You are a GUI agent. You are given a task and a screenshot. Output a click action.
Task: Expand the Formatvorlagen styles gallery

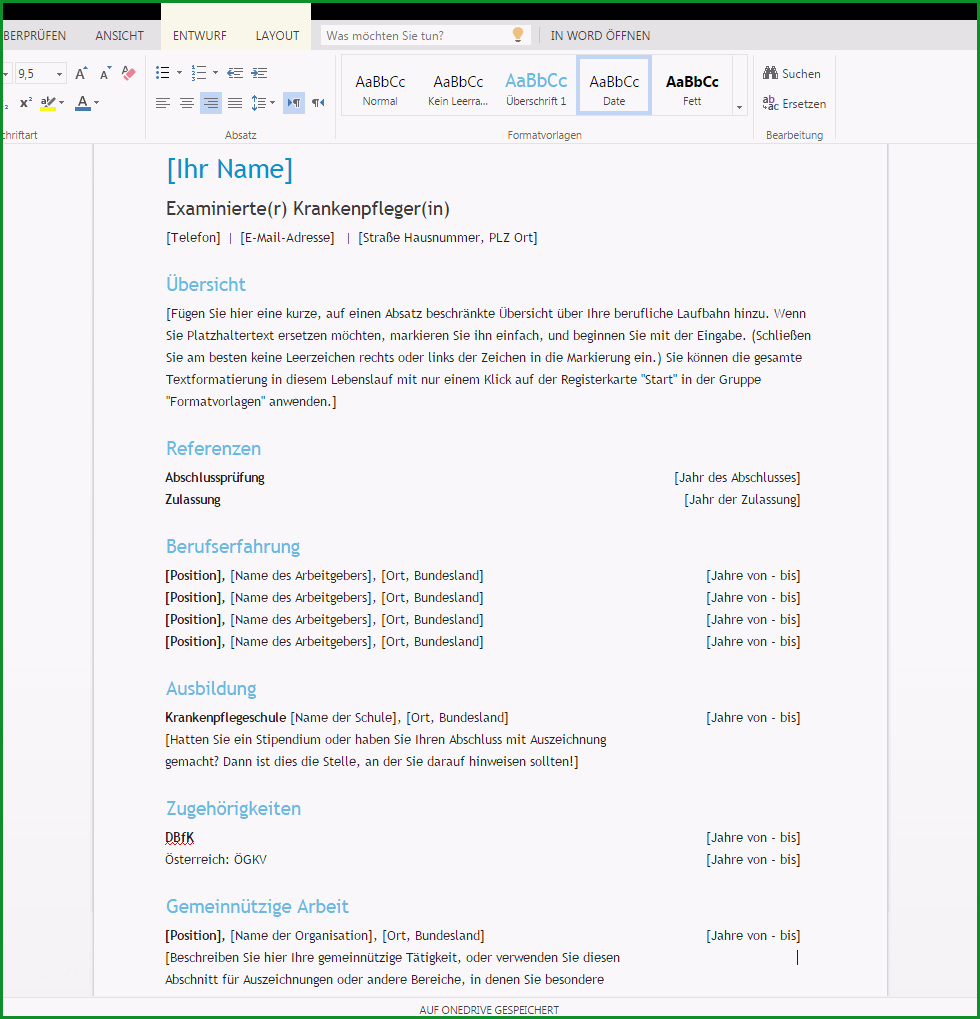coord(740,107)
